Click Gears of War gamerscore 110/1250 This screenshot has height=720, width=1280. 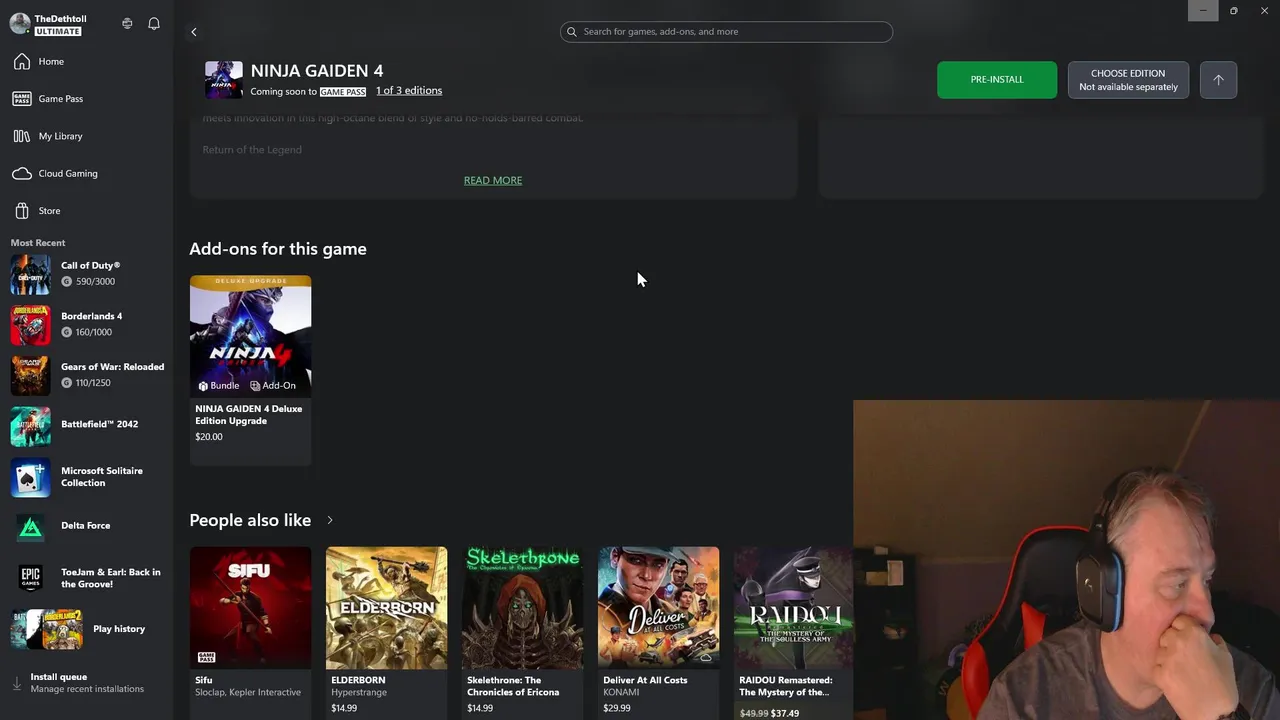click(86, 383)
